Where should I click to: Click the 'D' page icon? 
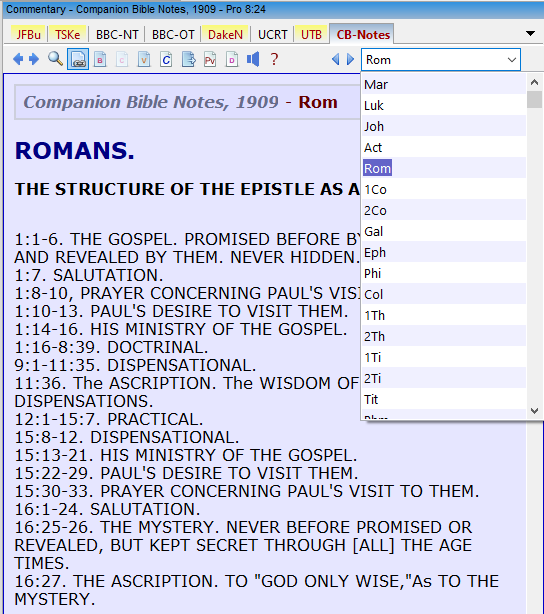pos(232,60)
